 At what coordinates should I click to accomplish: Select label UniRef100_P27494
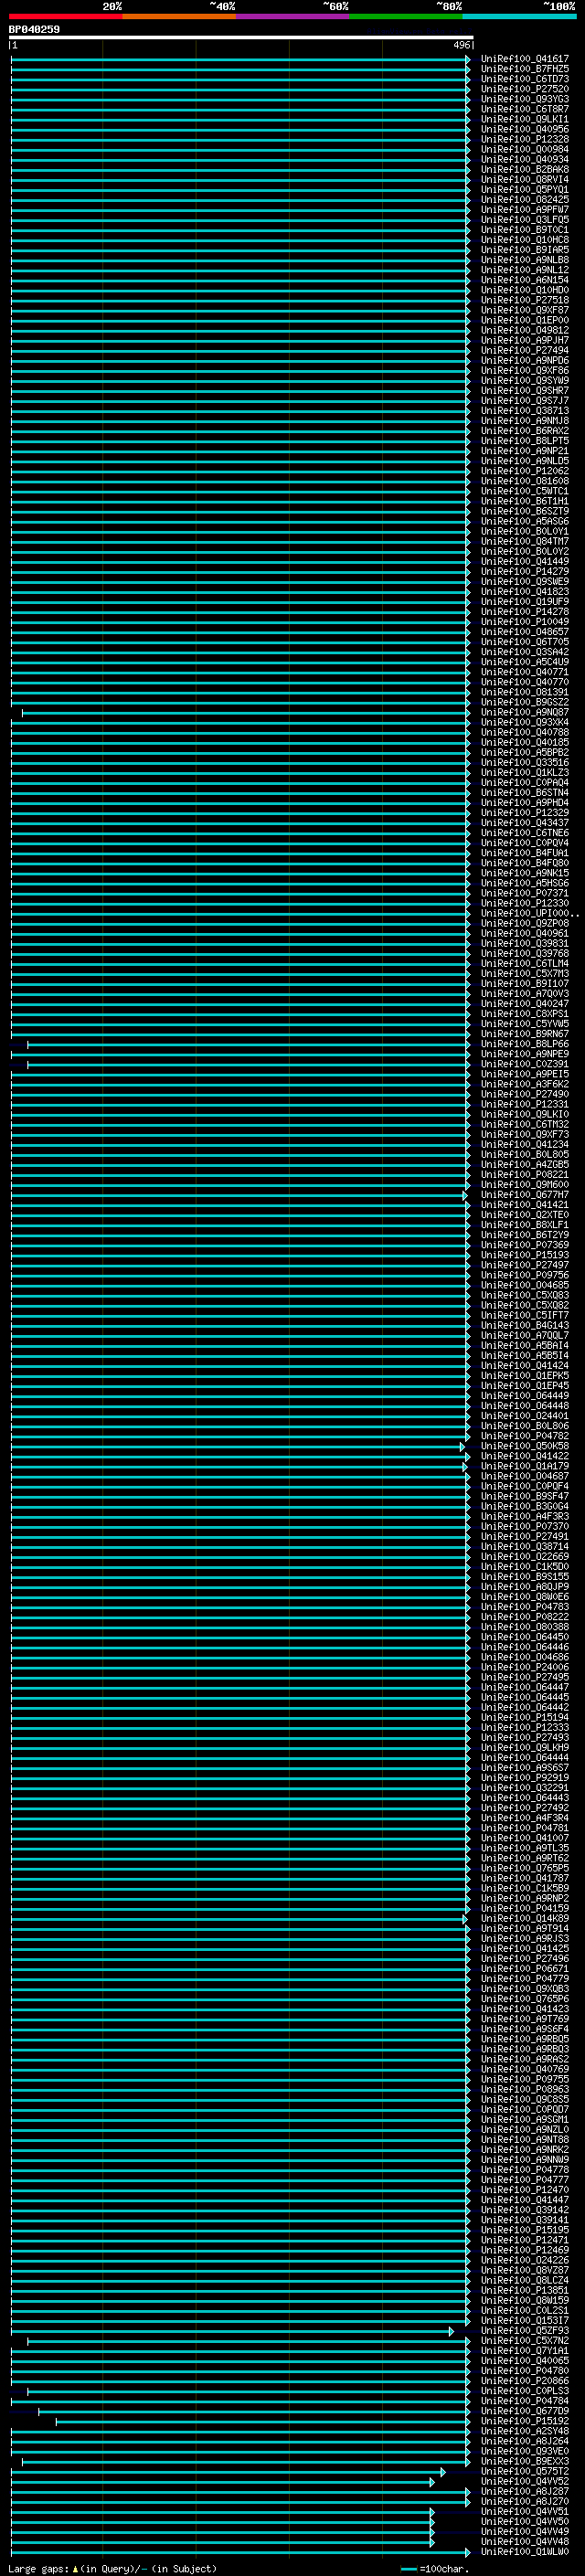point(525,351)
